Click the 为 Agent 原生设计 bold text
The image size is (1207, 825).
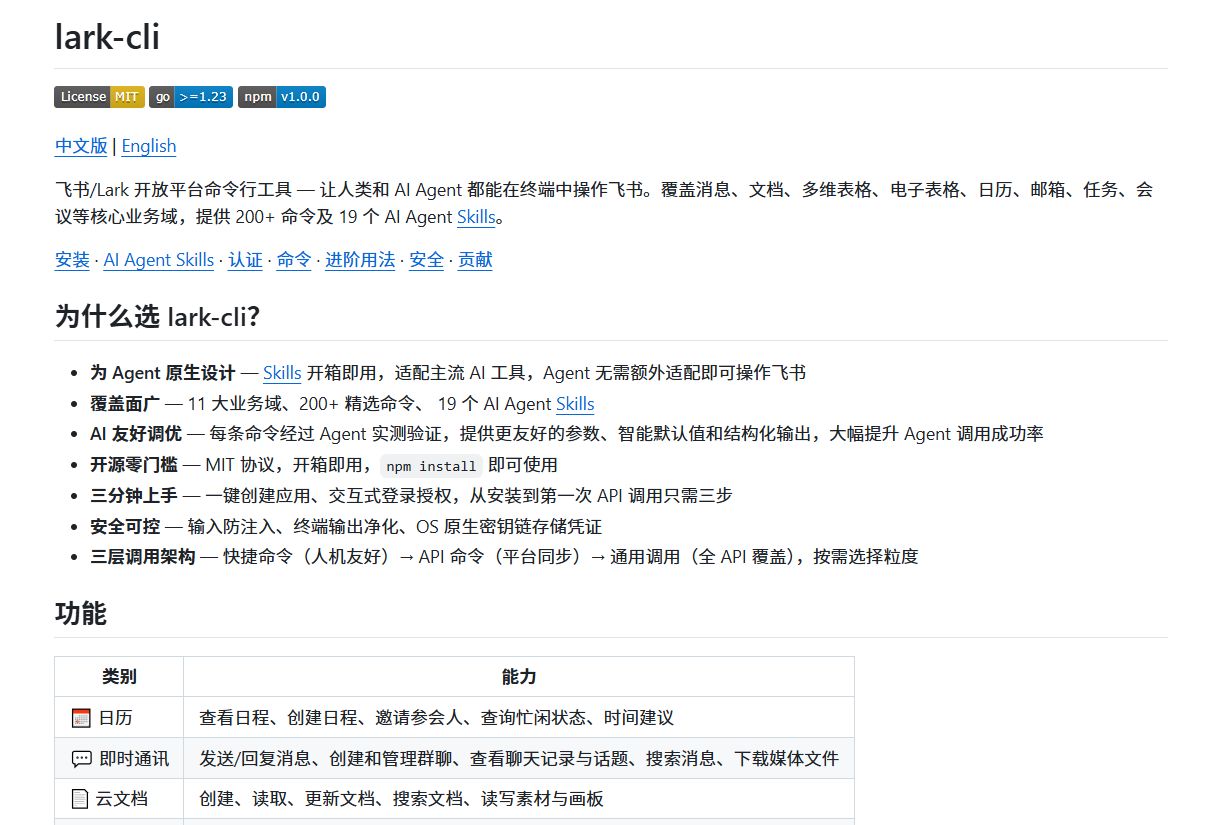click(x=163, y=373)
